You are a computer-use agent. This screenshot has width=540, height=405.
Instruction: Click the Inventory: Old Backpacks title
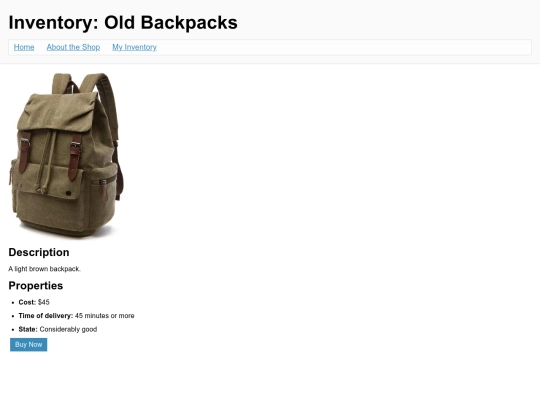click(123, 23)
